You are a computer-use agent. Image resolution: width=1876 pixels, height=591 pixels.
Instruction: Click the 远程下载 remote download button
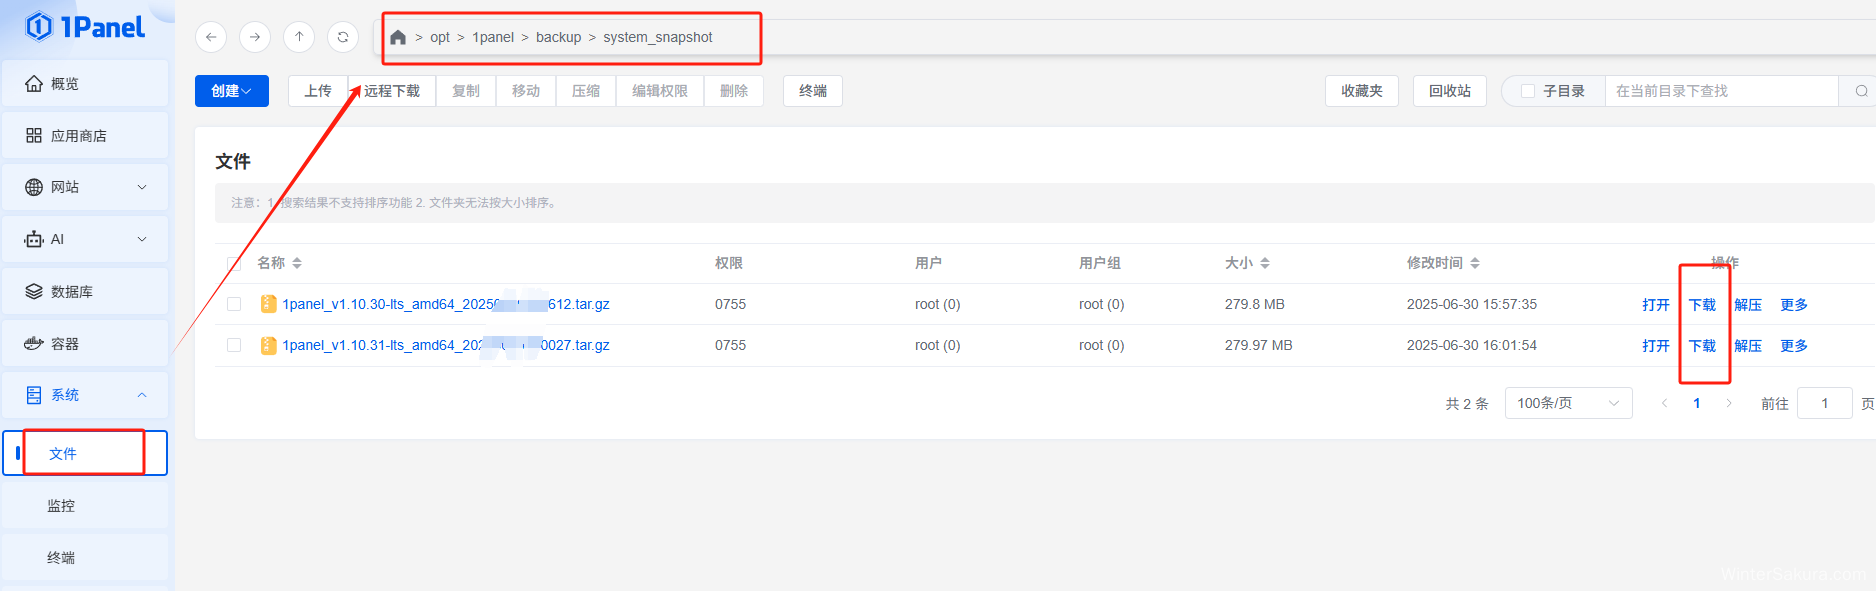point(392,91)
